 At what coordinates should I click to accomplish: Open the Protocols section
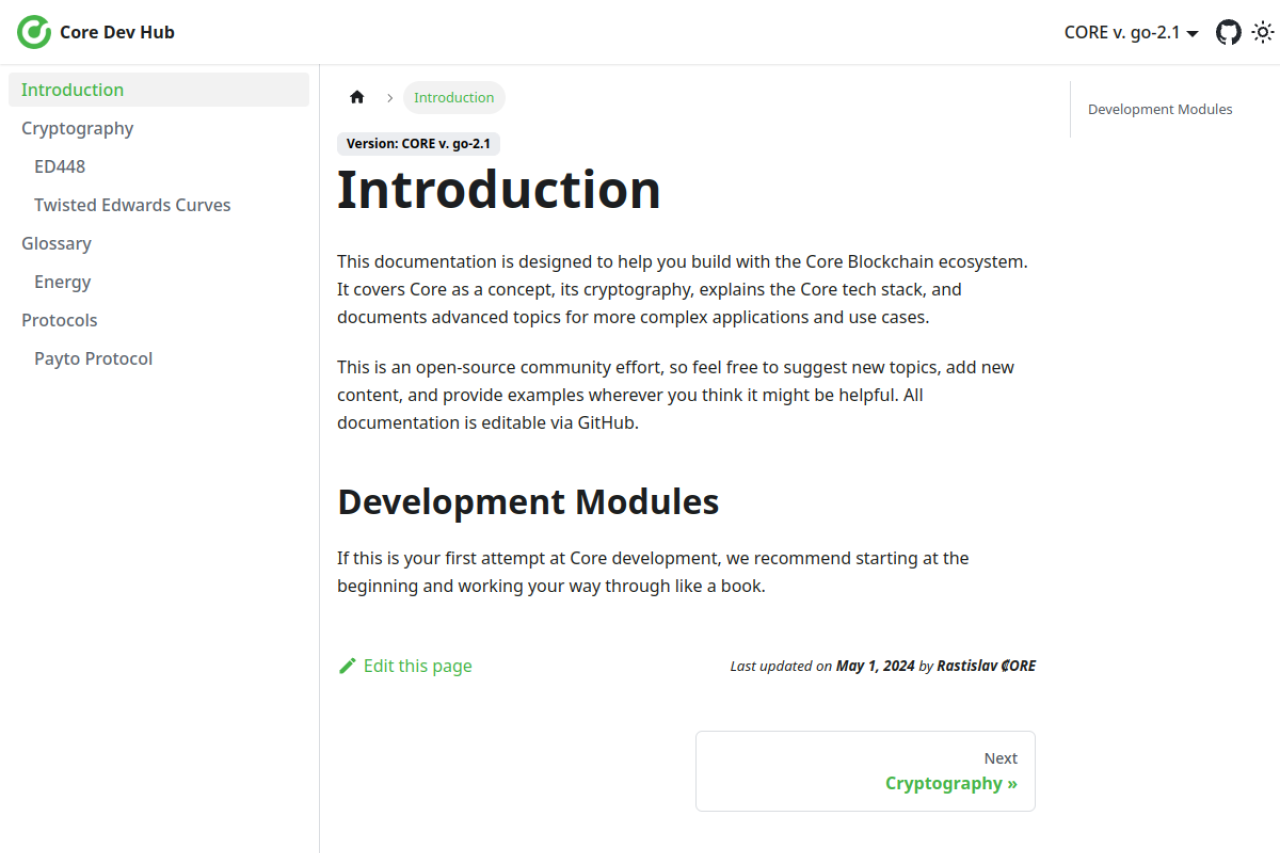(x=59, y=320)
